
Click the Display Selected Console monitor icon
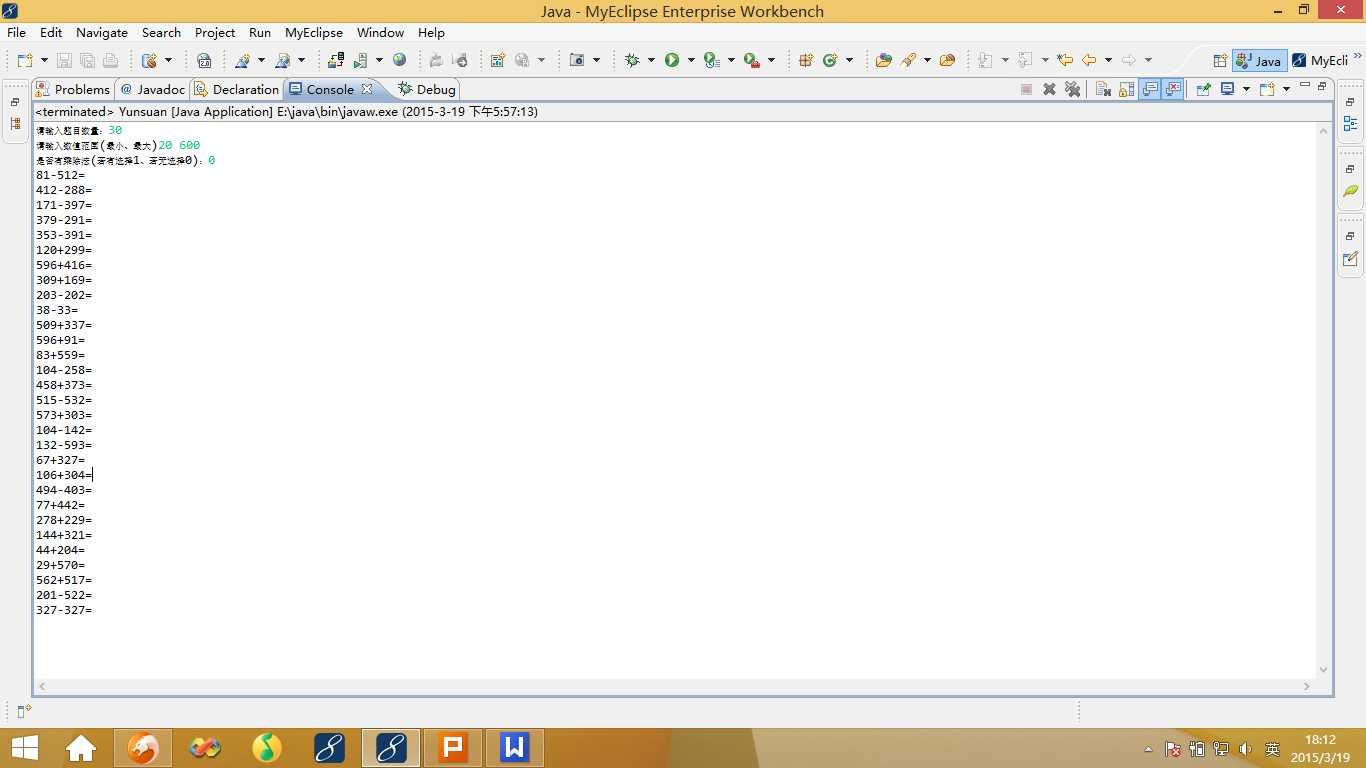[x=1227, y=89]
